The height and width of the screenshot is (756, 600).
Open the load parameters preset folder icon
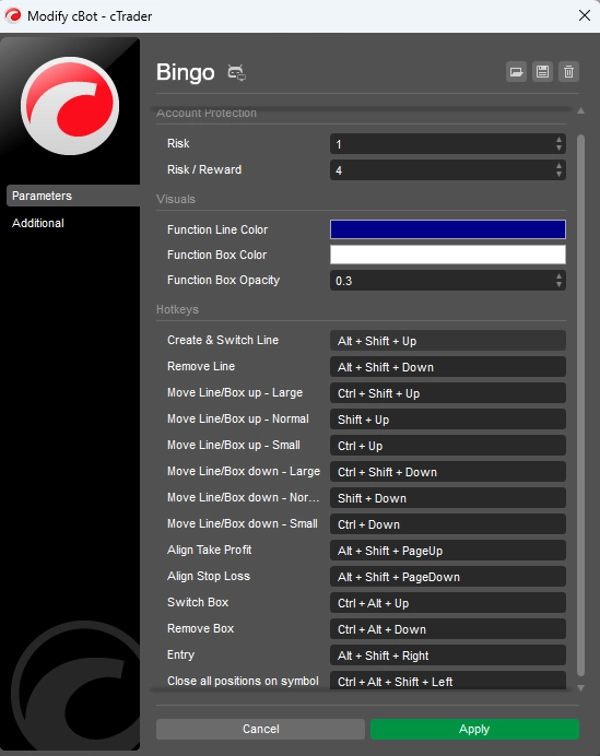(x=516, y=72)
